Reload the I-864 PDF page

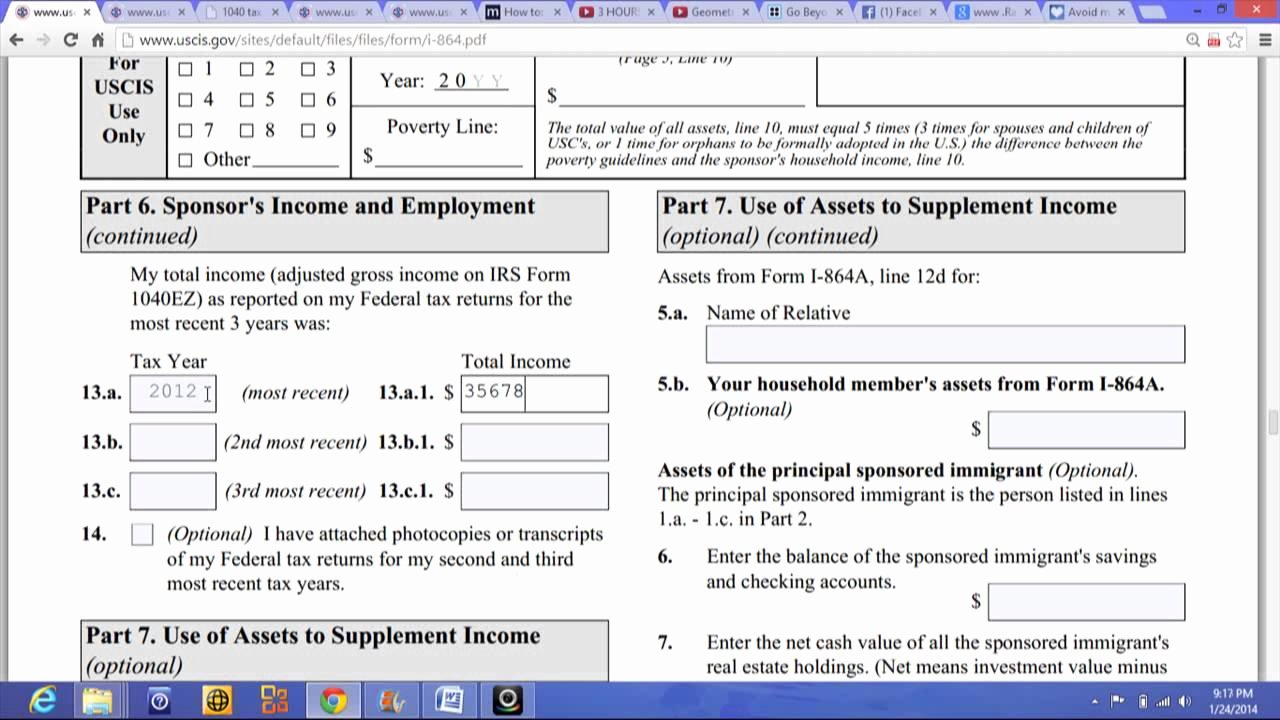coord(70,40)
